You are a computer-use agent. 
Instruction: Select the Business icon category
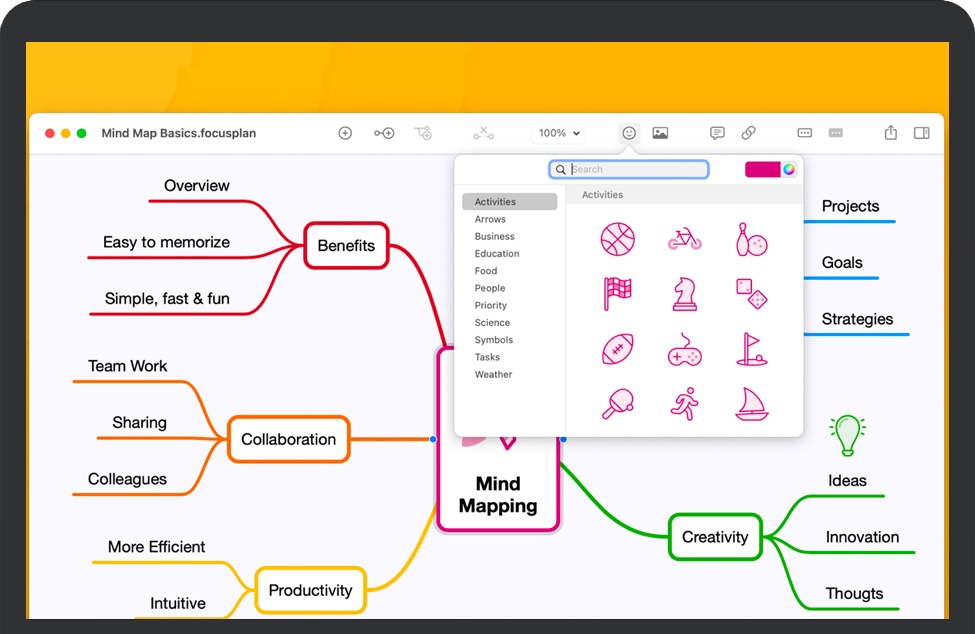(495, 237)
